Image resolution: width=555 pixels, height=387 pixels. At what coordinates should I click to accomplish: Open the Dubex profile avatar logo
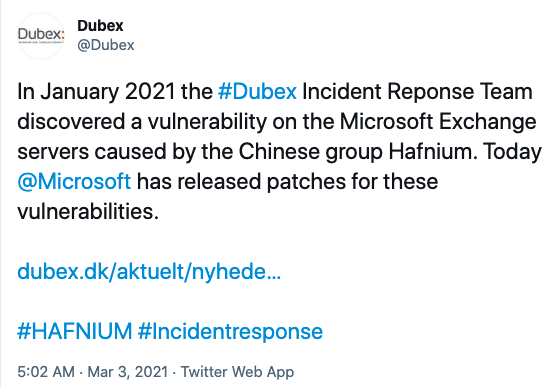(41, 35)
